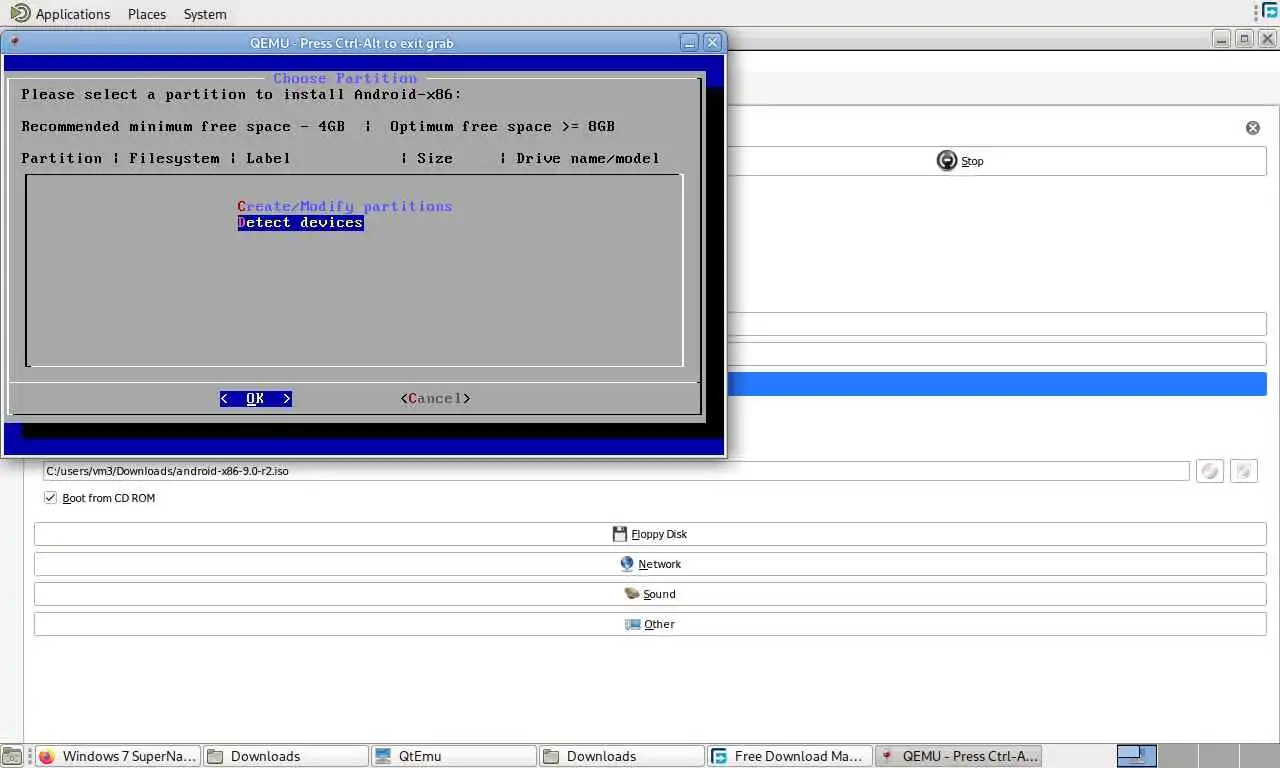Expand the Sound section
This screenshot has height=768, width=1280.
[x=650, y=594]
